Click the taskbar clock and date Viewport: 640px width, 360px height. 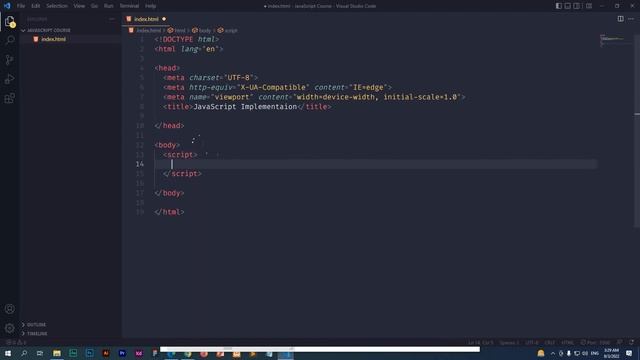pyautogui.click(x=611, y=353)
